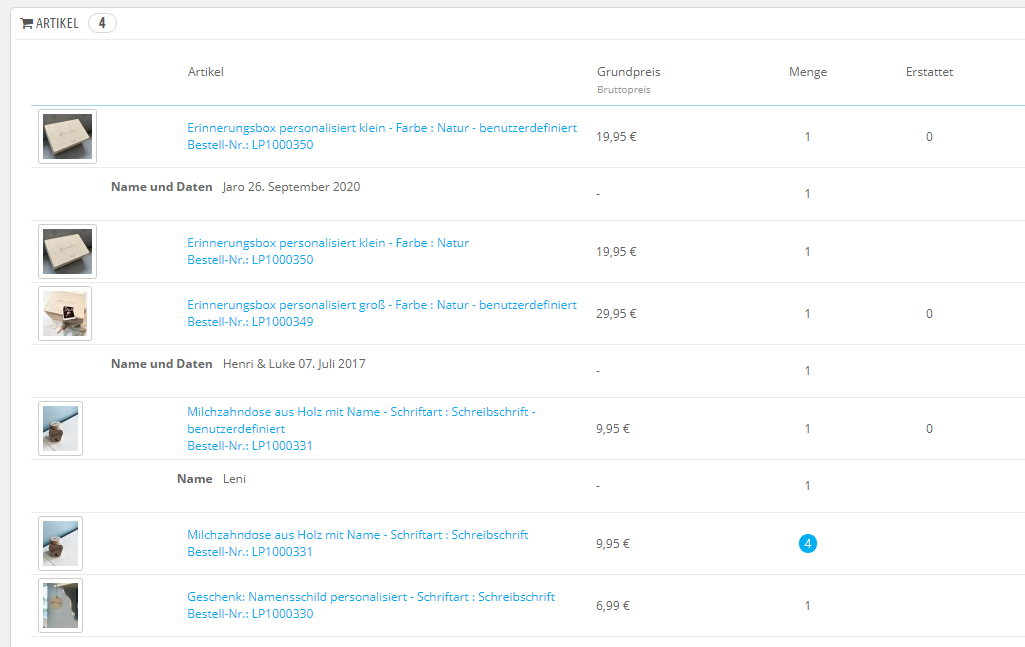
Task: Click the article count badge showing 4
Action: click(x=102, y=23)
